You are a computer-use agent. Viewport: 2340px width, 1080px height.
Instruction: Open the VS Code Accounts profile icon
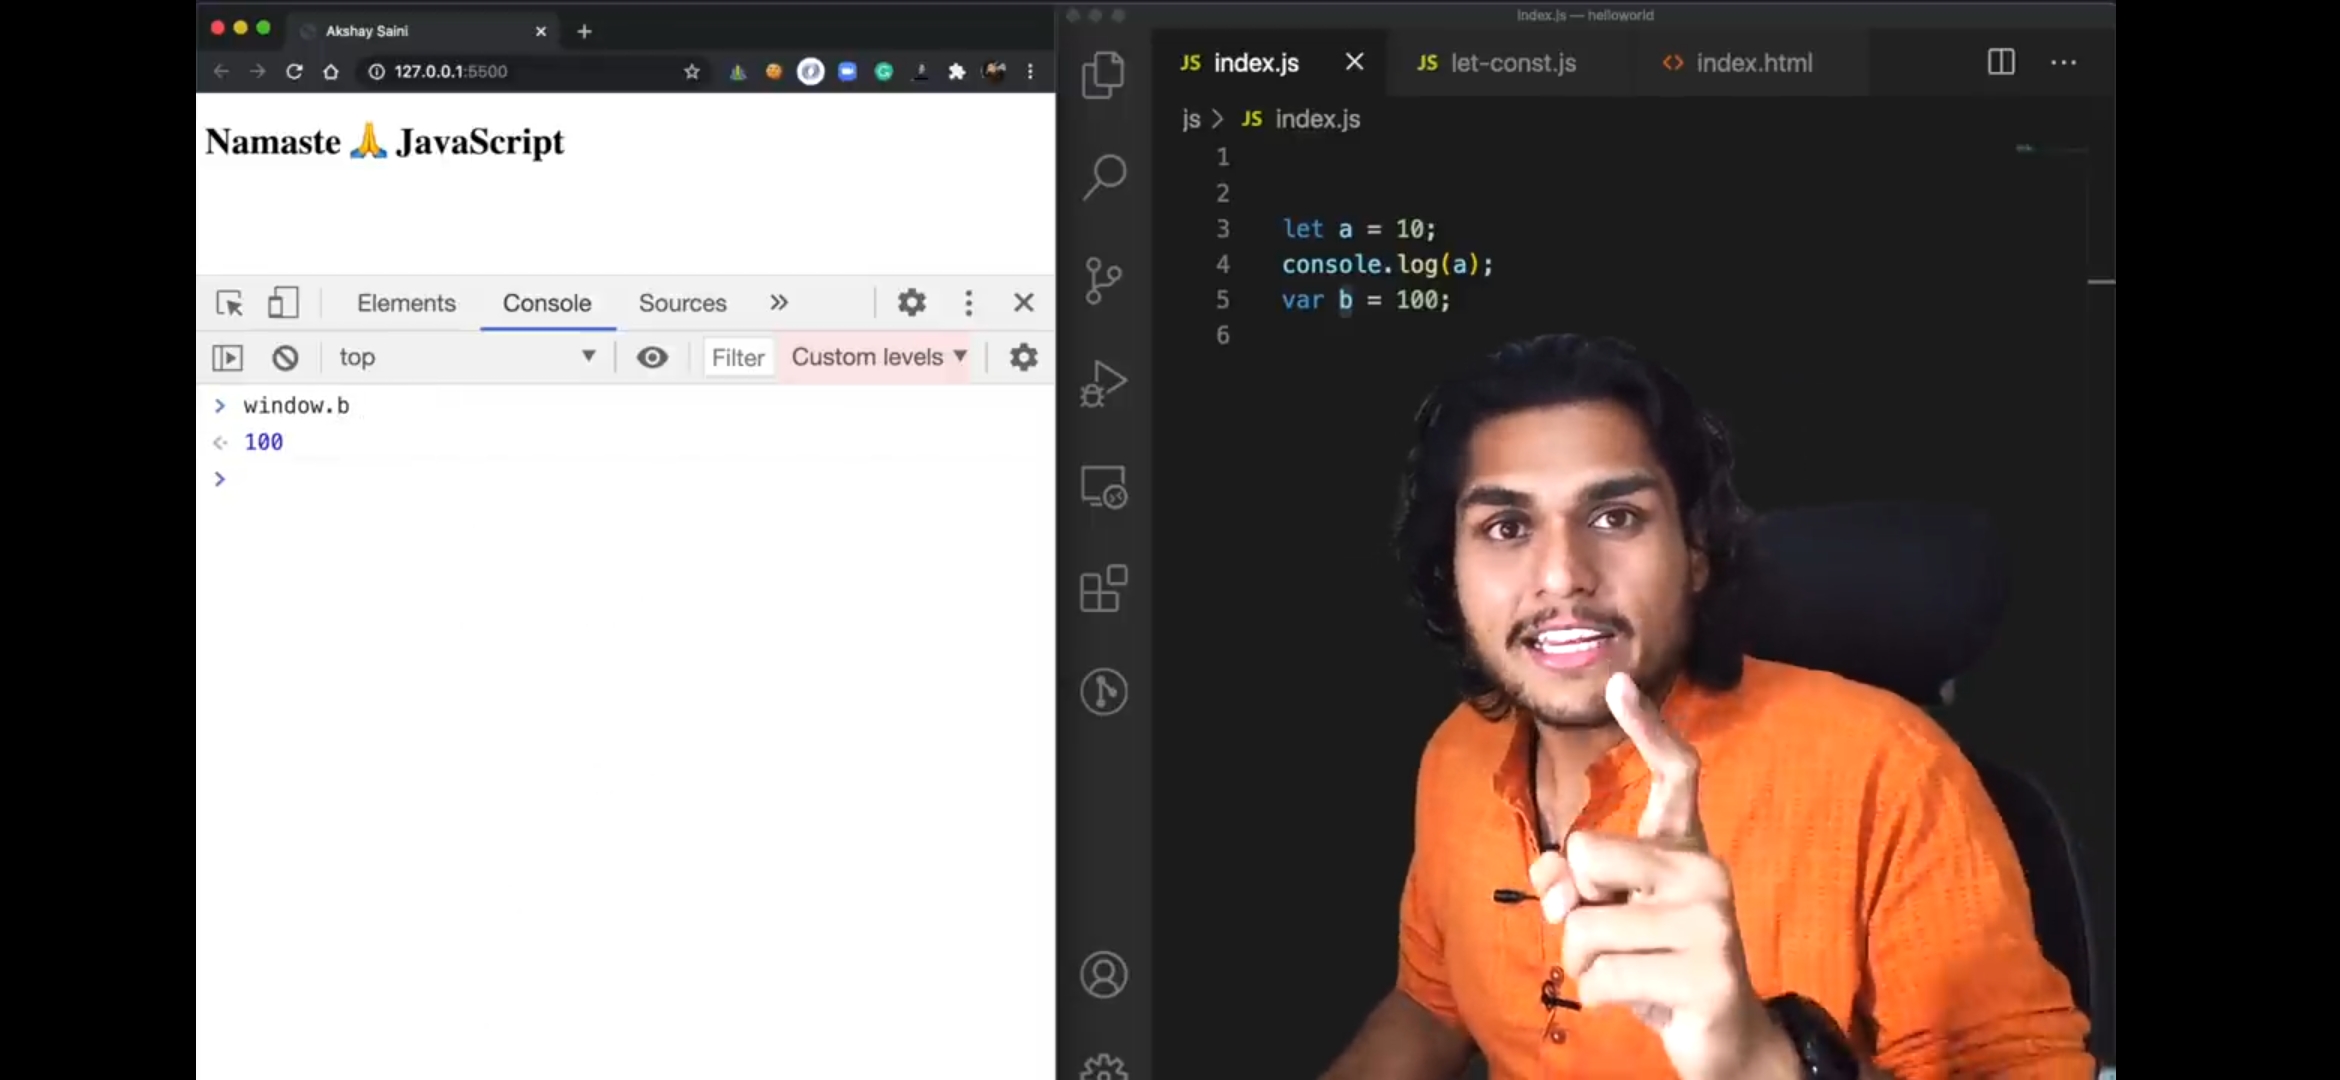1103,975
